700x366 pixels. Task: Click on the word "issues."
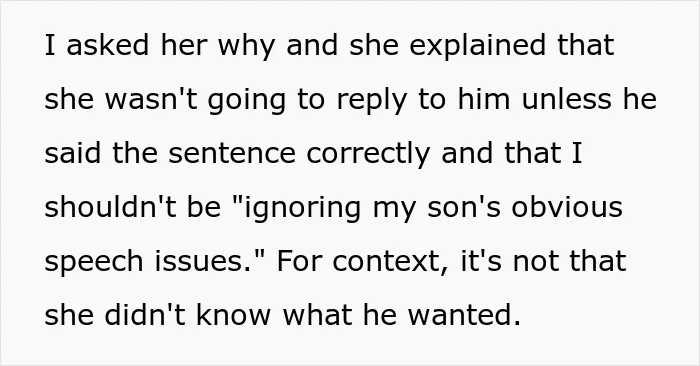point(204,261)
